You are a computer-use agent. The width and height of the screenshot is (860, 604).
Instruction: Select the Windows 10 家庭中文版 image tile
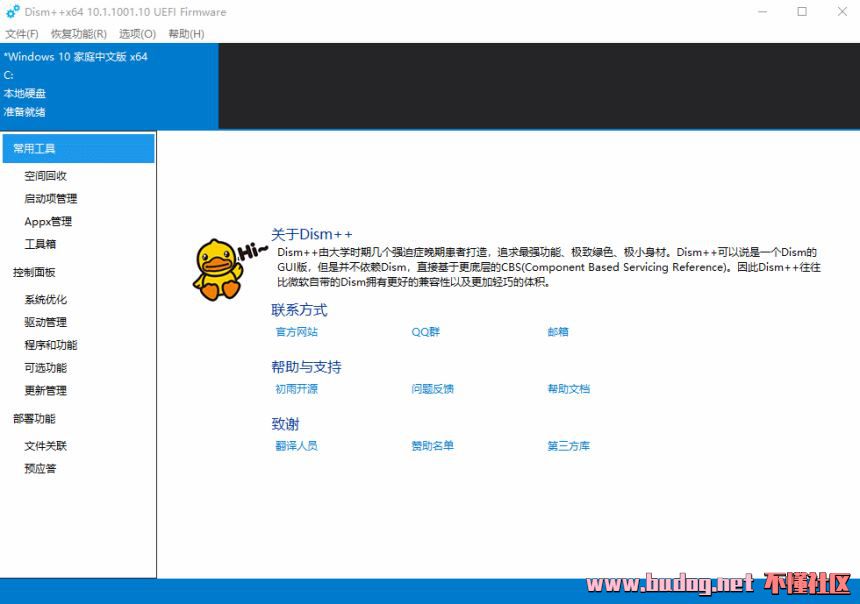(108, 85)
